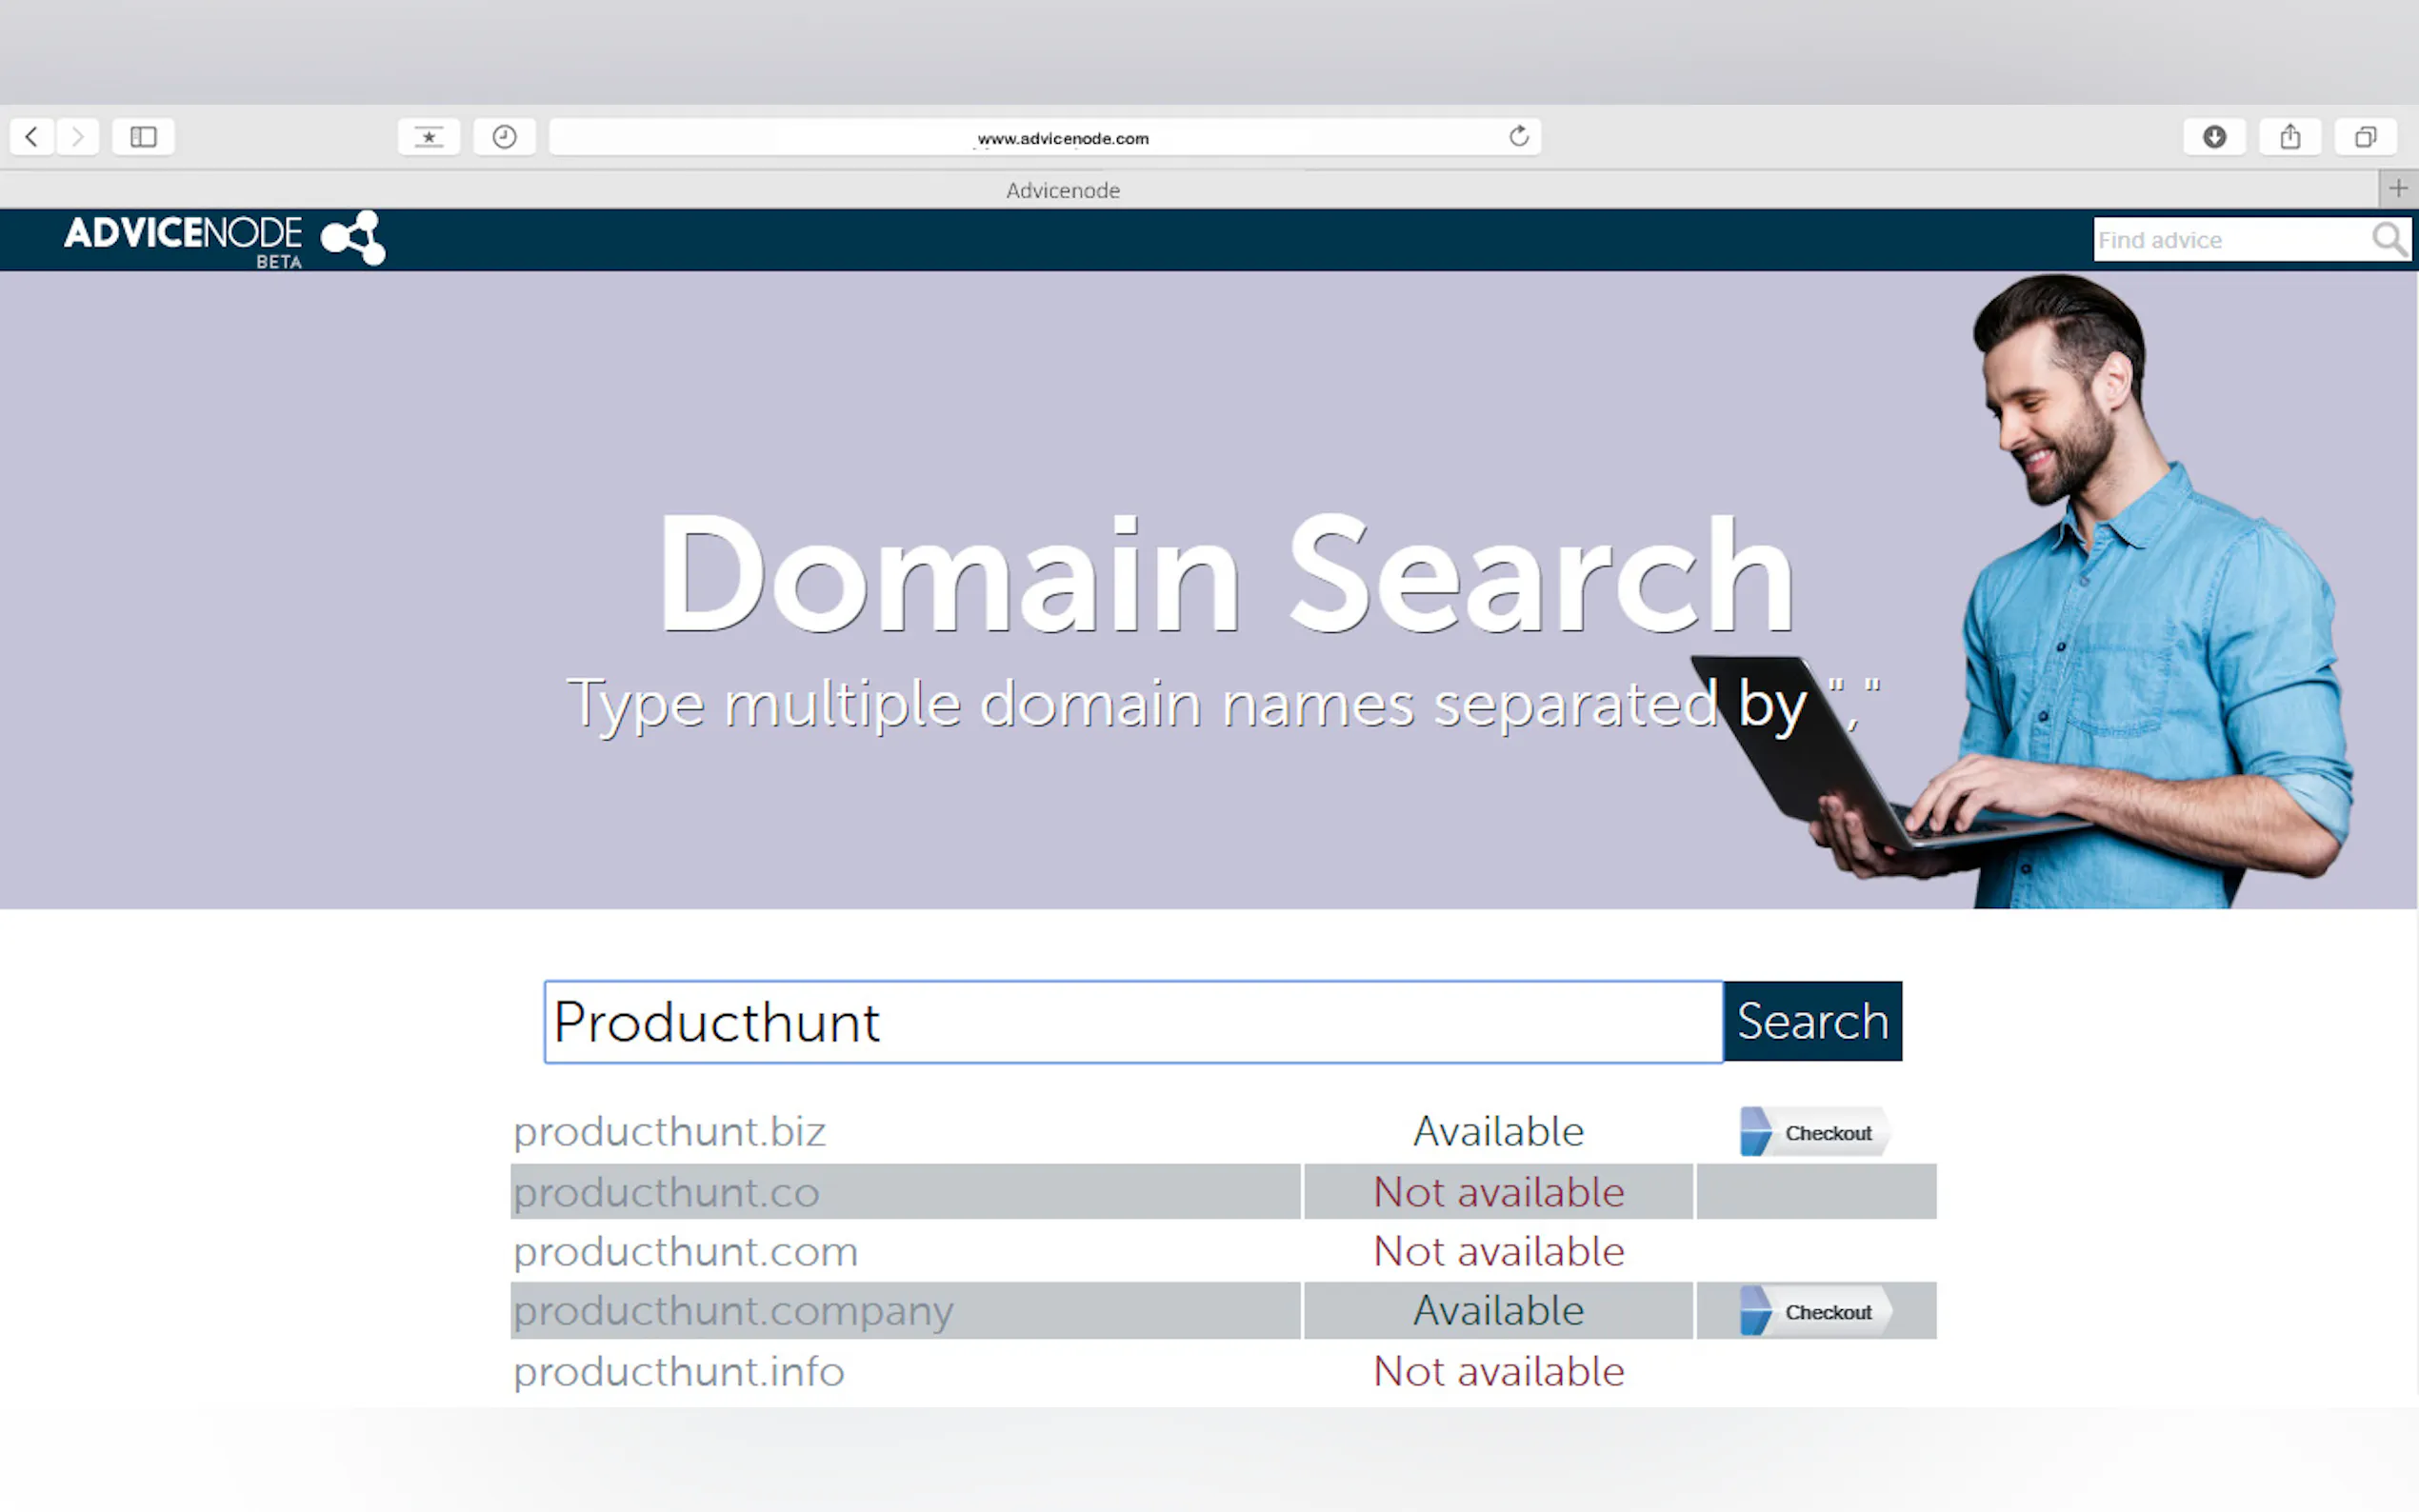Click the Find advice magnifier icon
Screen dimensions: 2419x1512
point(2389,240)
